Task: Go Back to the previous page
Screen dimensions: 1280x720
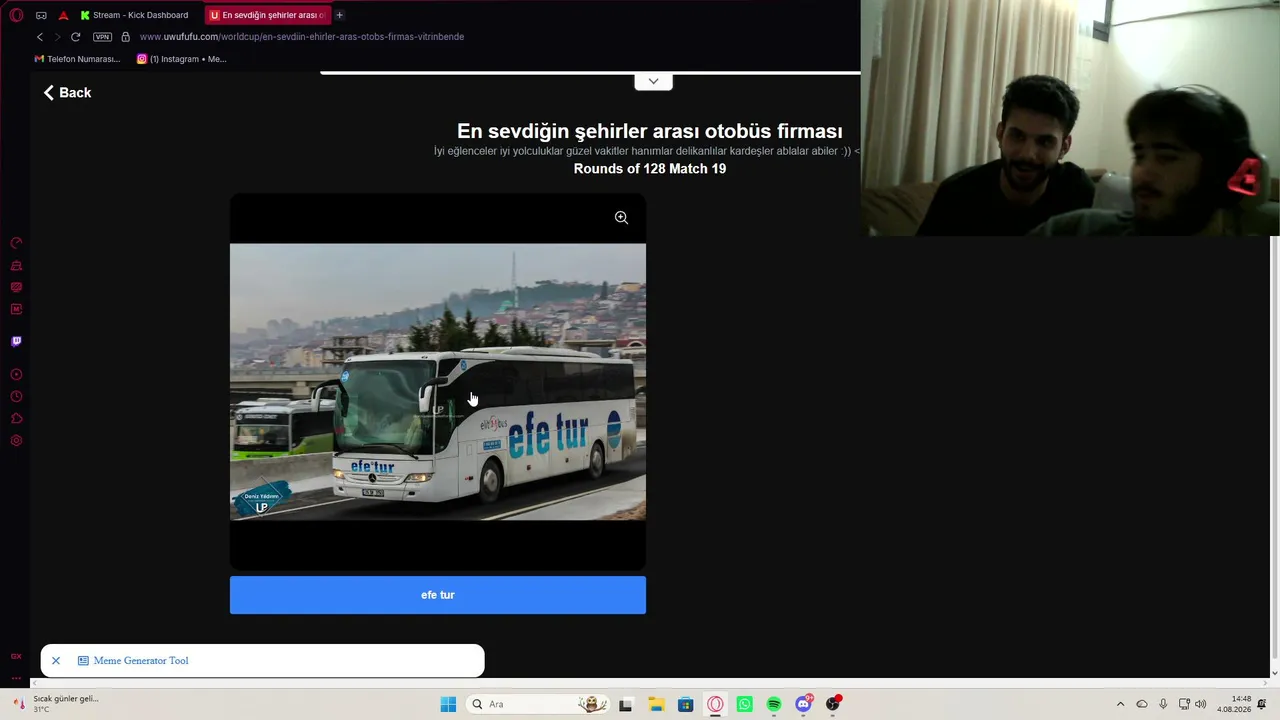Action: pyautogui.click(x=67, y=93)
